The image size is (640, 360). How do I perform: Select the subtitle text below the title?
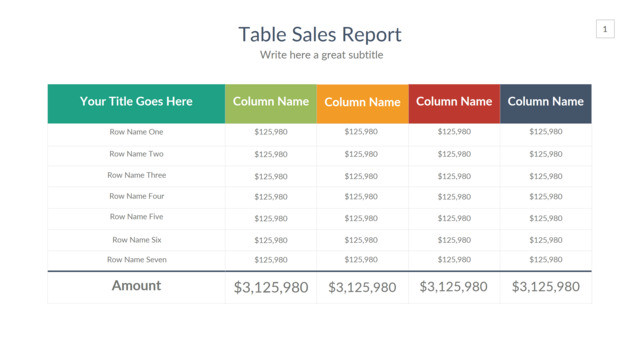coord(322,55)
